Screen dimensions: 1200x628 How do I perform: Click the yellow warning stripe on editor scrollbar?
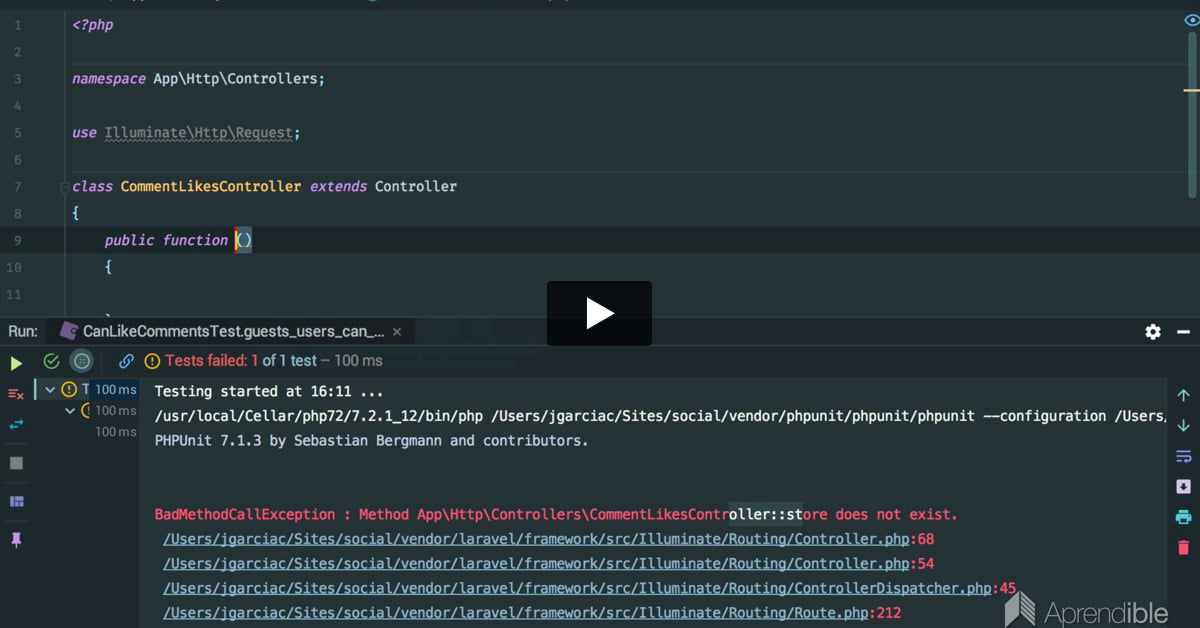click(1191, 90)
